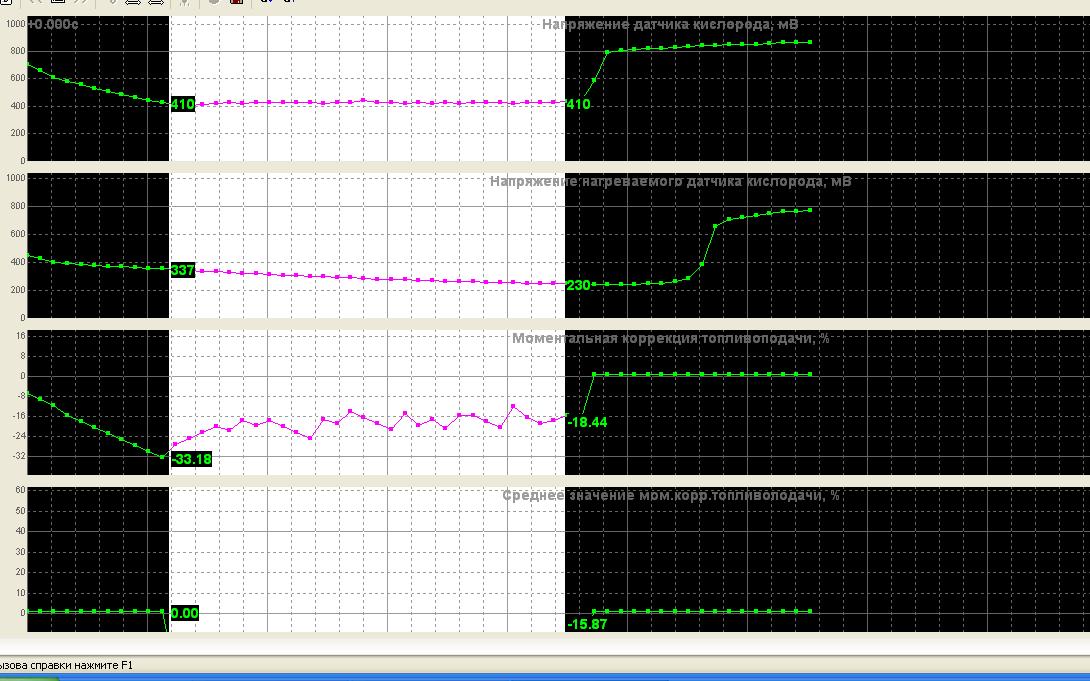Click the -16 axis label

18,416
